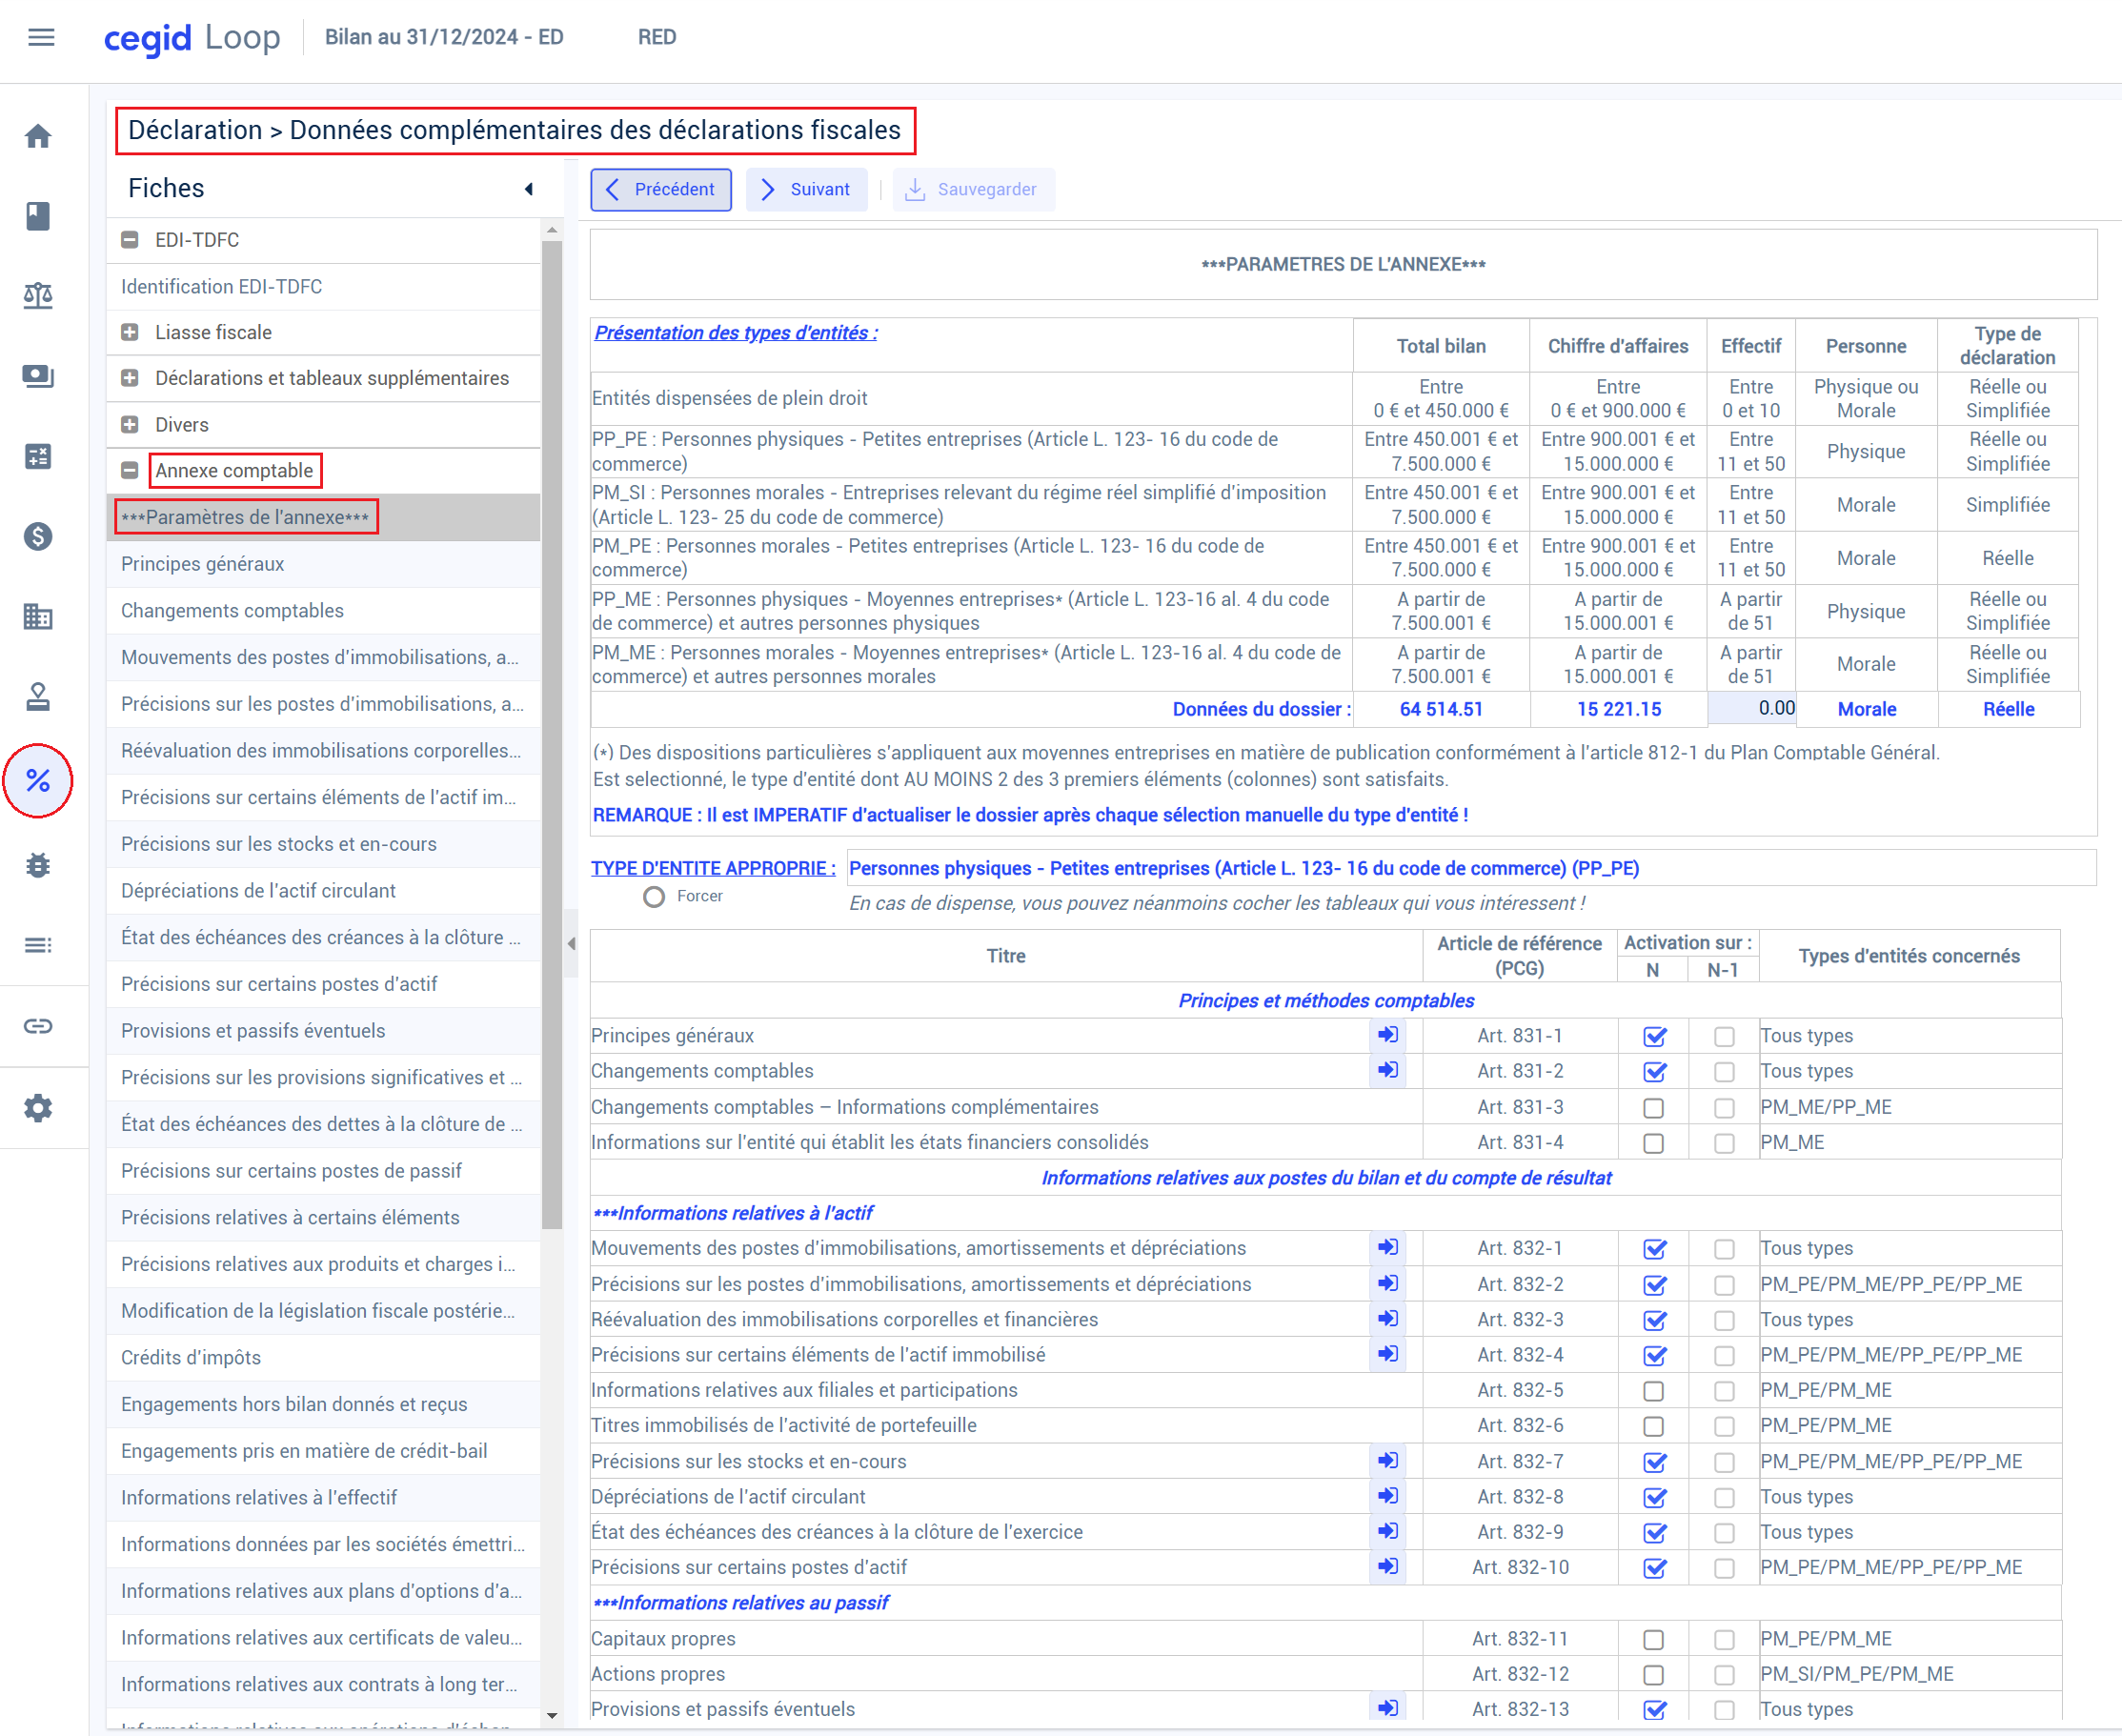Open the calculator icon in sidebar
2122x1736 pixels.
38,457
